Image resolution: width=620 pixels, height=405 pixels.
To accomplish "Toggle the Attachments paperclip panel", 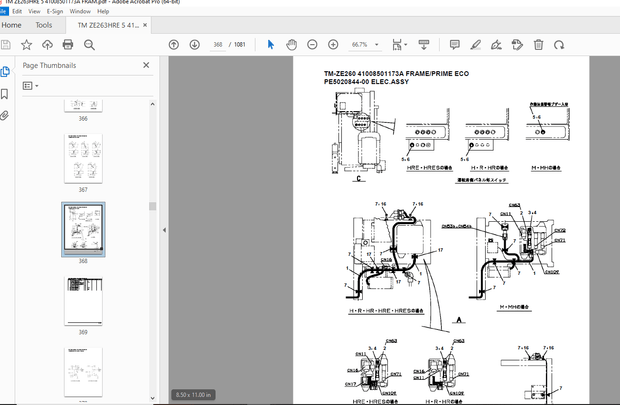I will [x=6, y=115].
